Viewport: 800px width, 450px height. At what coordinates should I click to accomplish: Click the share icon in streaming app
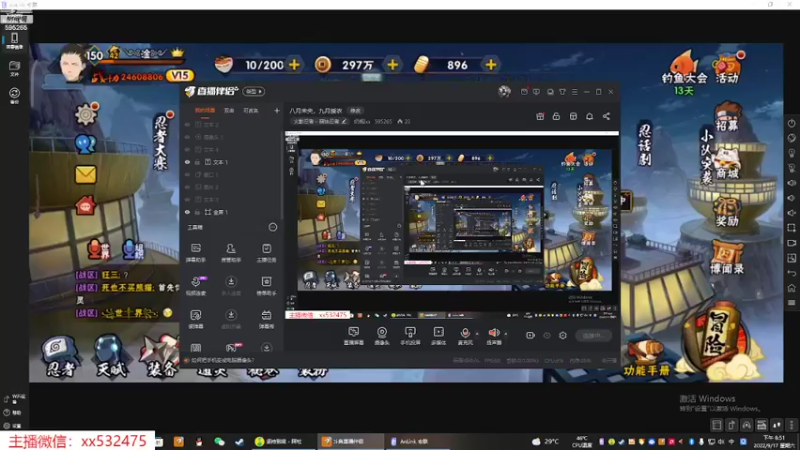[x=606, y=116]
